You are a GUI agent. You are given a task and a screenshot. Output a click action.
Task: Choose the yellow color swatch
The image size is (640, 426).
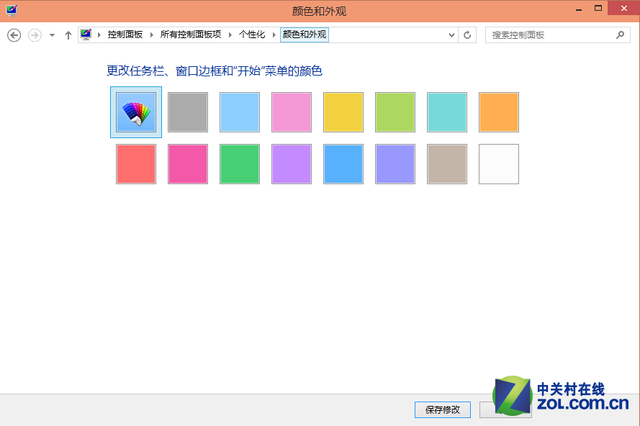(x=343, y=112)
